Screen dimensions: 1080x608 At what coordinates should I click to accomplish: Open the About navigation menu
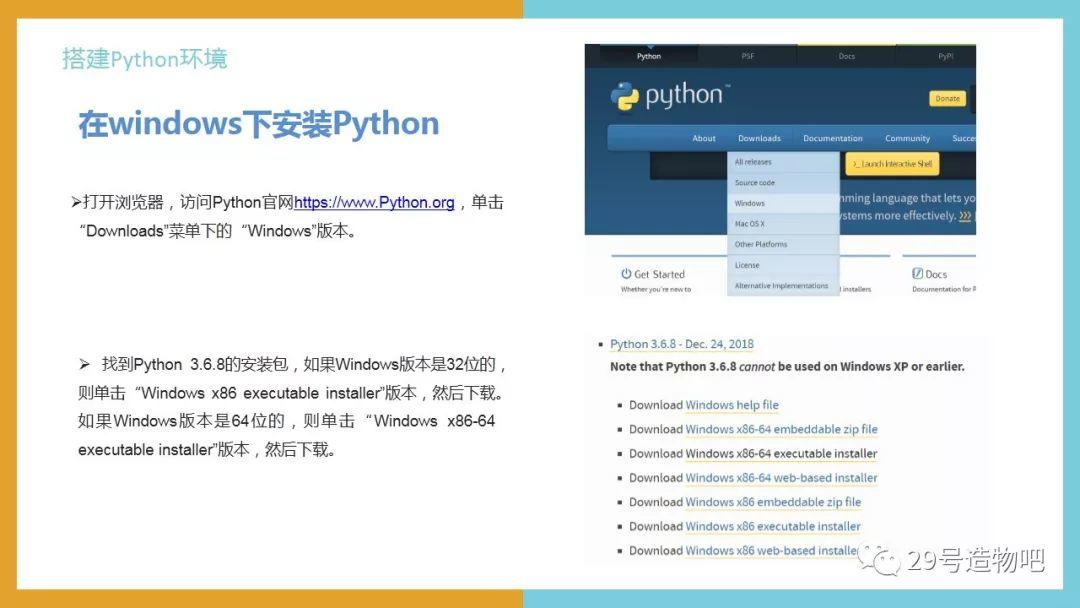coord(704,138)
